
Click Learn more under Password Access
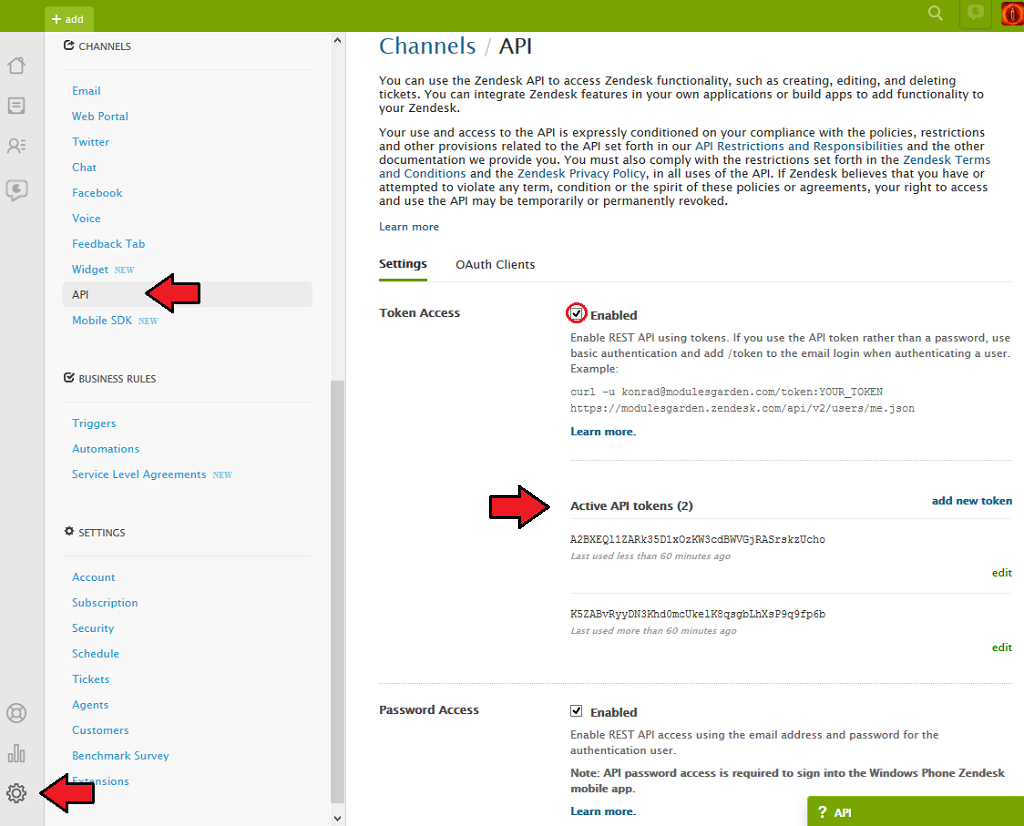click(603, 811)
